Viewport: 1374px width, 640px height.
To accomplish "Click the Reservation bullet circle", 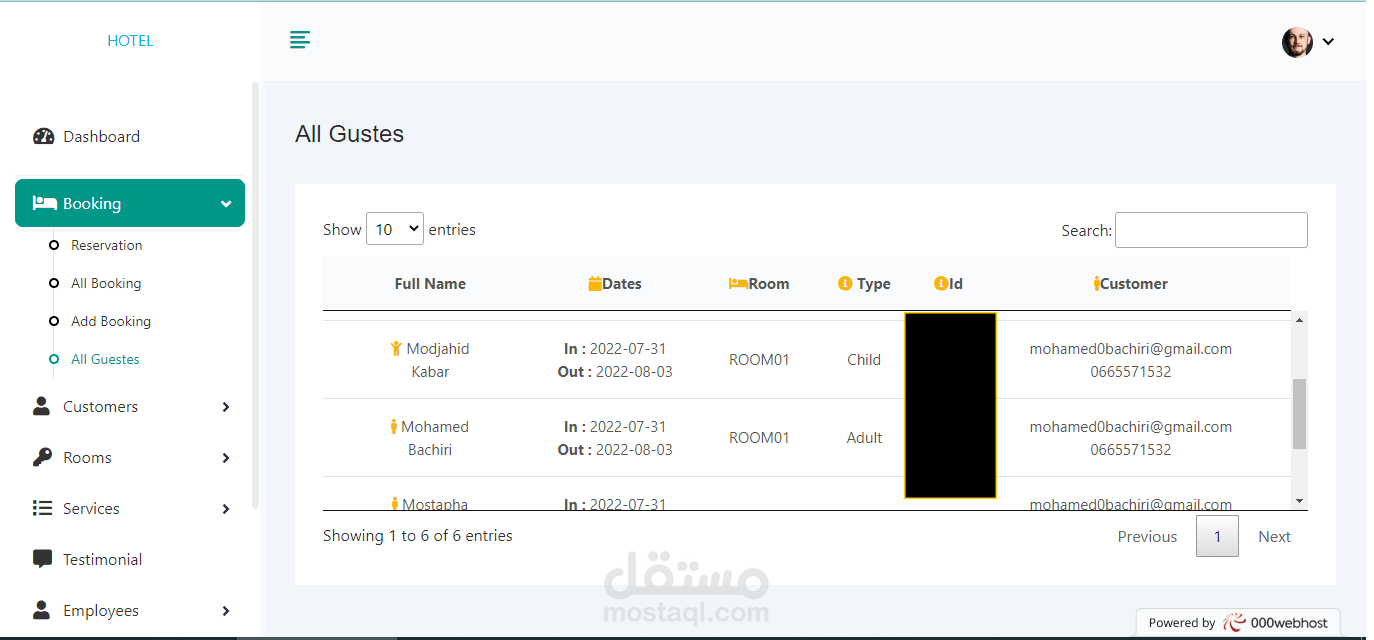I will click(54, 245).
